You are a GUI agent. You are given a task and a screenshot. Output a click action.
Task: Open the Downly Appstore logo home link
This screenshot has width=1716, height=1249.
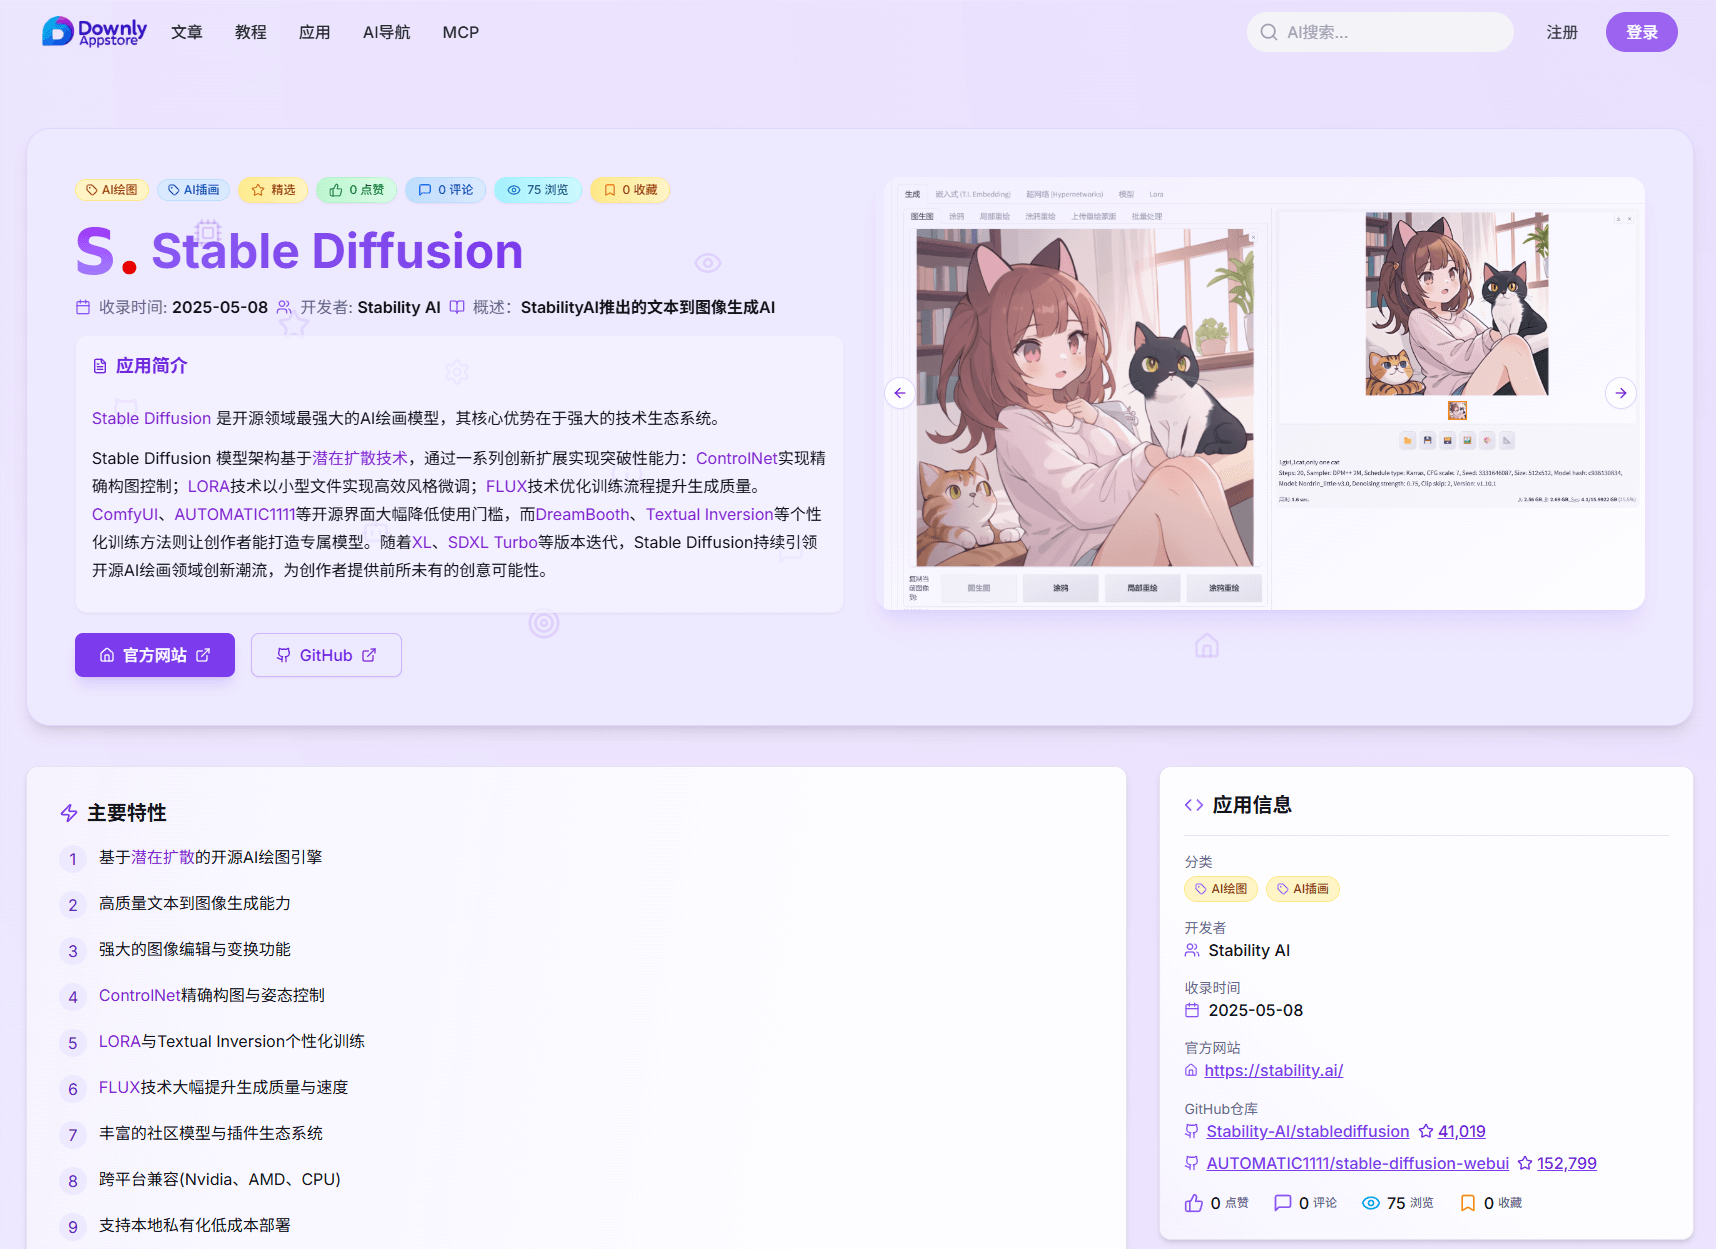click(x=94, y=32)
